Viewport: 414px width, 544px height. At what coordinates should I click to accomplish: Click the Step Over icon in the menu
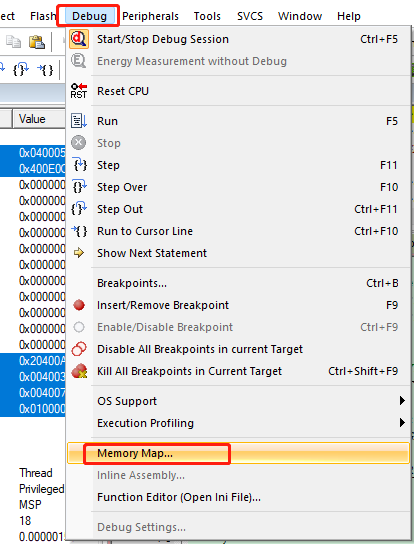coord(79,187)
